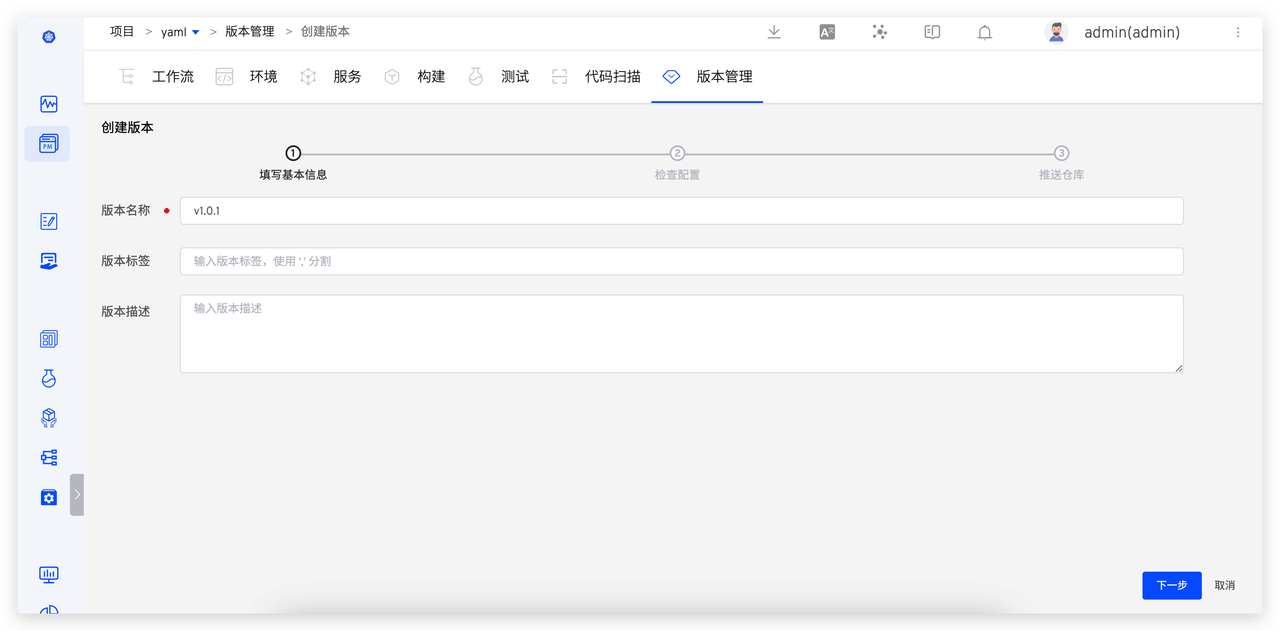Switch to the 代码扫描 tab
The width and height of the screenshot is (1280, 631).
[x=611, y=76]
